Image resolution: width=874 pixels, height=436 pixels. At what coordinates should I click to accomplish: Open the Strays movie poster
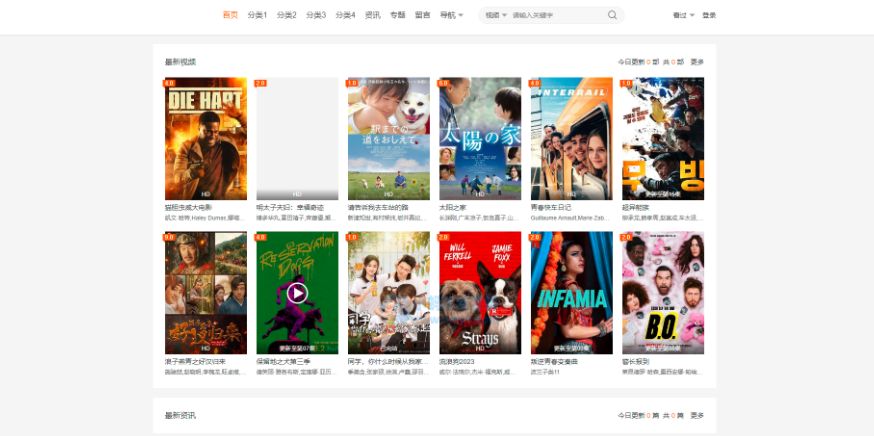[x=480, y=293]
